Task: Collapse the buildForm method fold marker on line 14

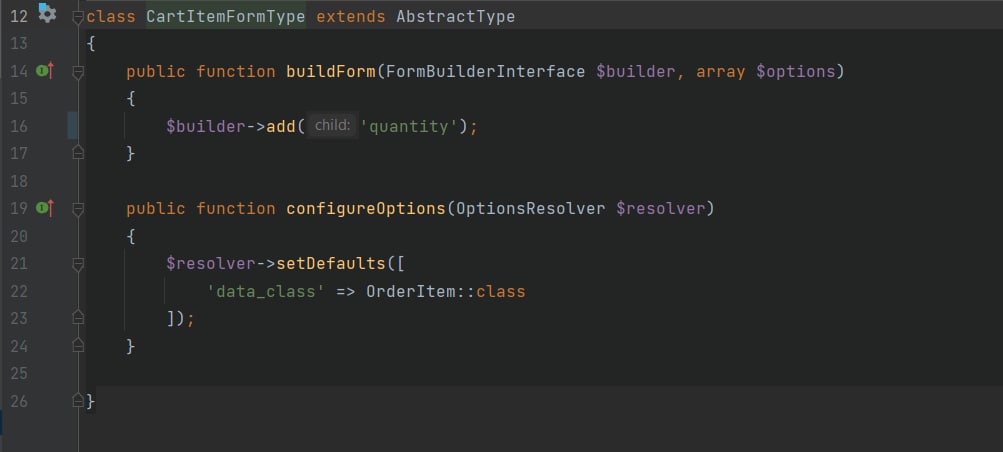Action: (x=78, y=72)
